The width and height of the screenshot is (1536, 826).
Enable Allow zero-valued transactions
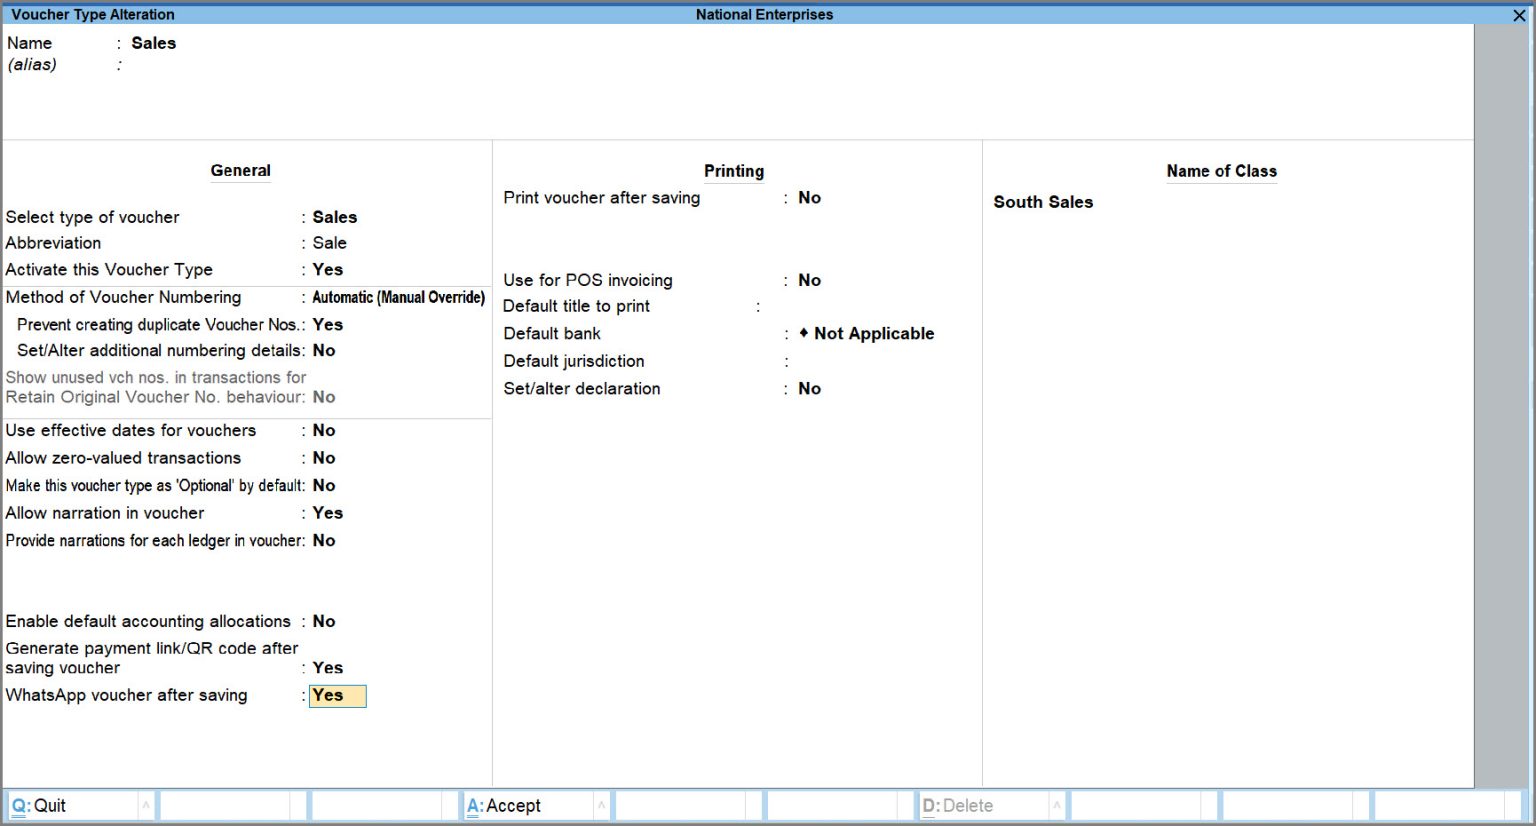pyautogui.click(x=323, y=457)
